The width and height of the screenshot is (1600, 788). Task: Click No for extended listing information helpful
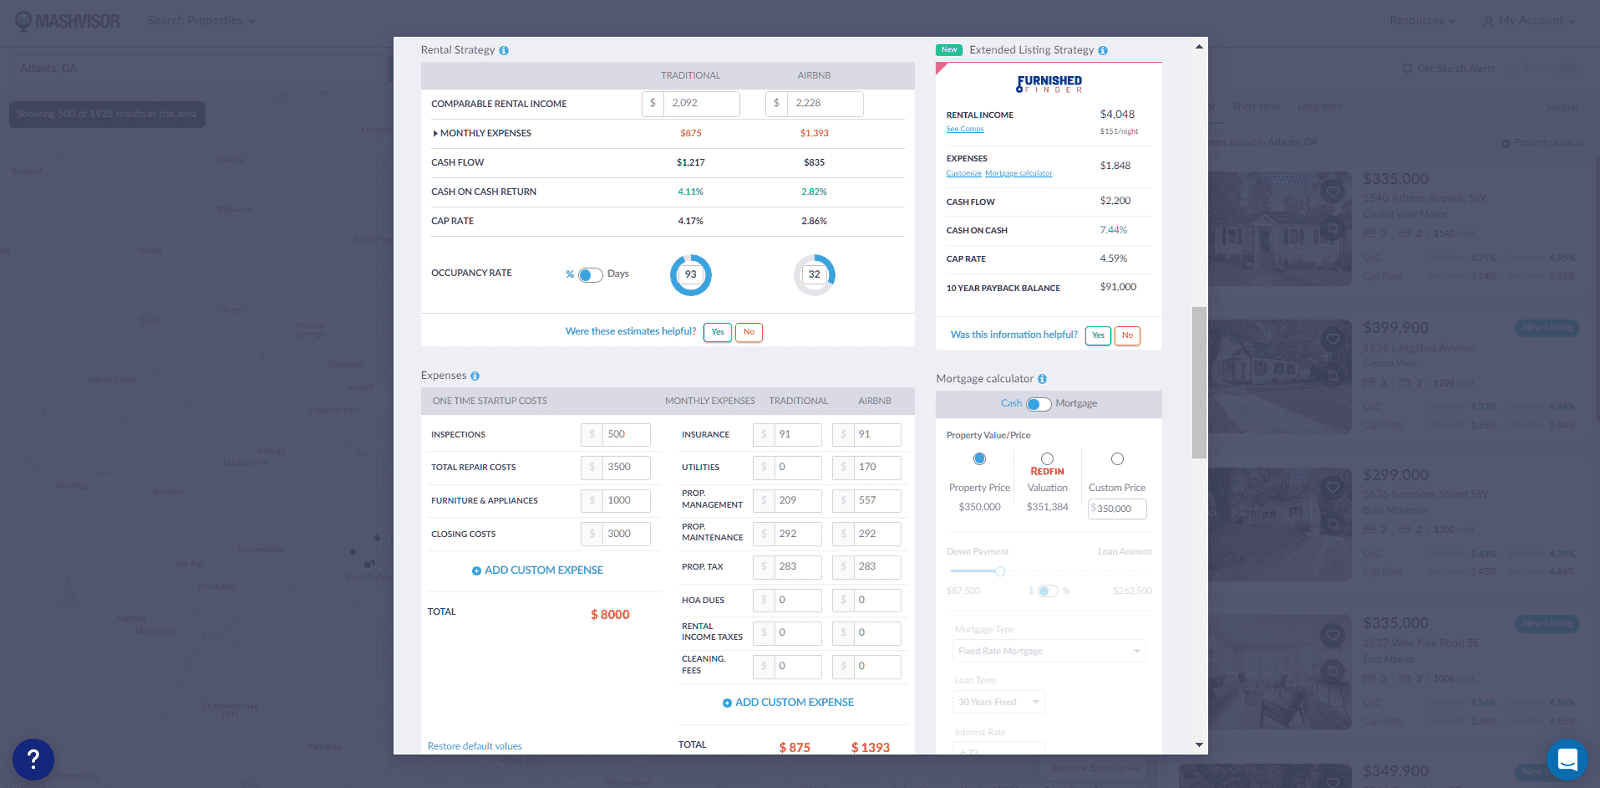point(1127,336)
